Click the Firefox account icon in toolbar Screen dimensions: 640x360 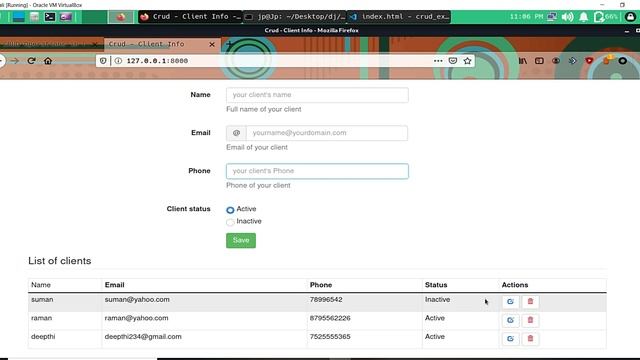556,61
